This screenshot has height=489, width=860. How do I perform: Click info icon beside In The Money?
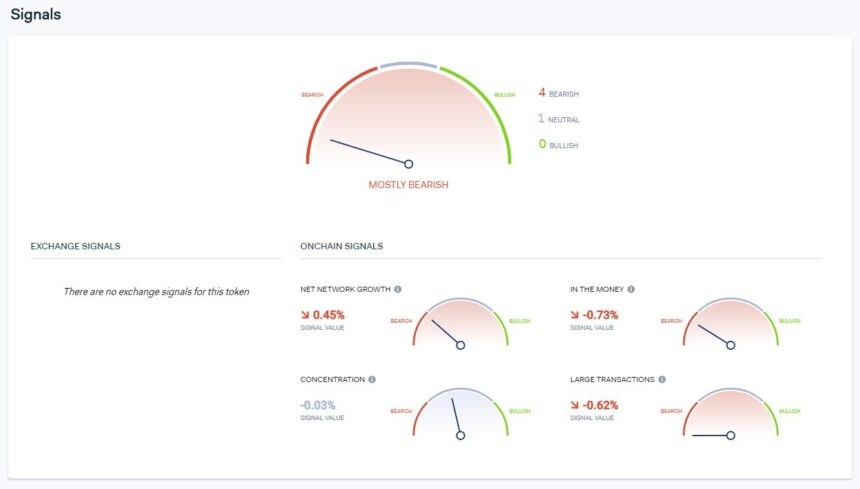631,289
